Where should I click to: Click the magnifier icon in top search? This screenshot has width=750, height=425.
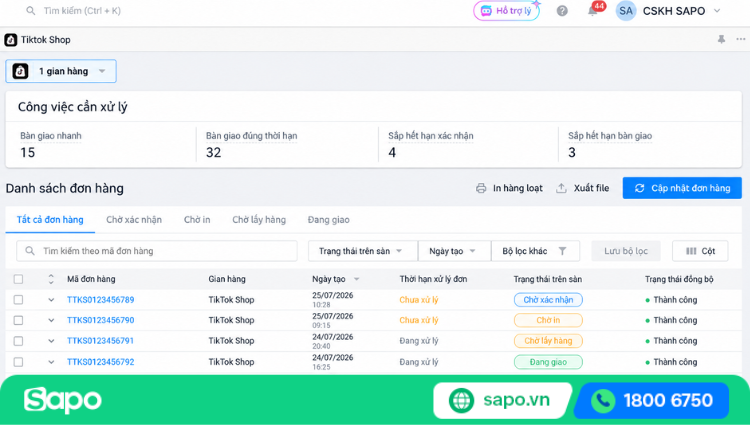[x=31, y=11]
